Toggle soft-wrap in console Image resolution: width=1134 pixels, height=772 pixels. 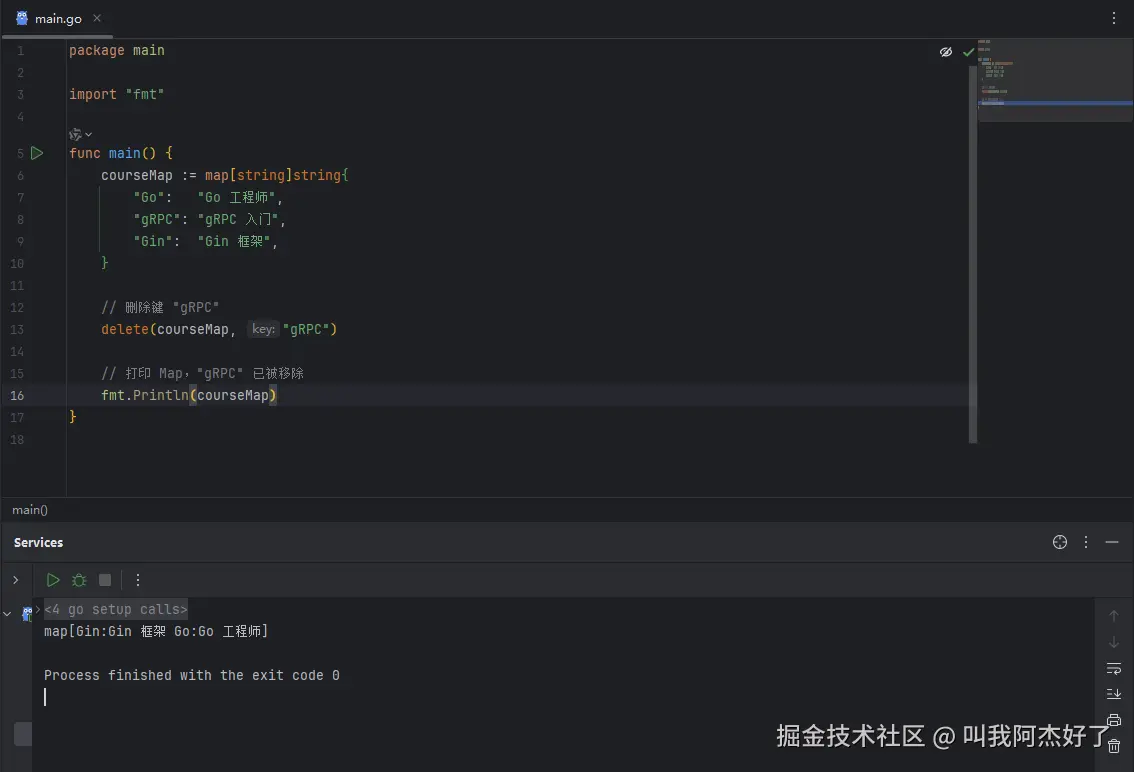pos(1114,668)
